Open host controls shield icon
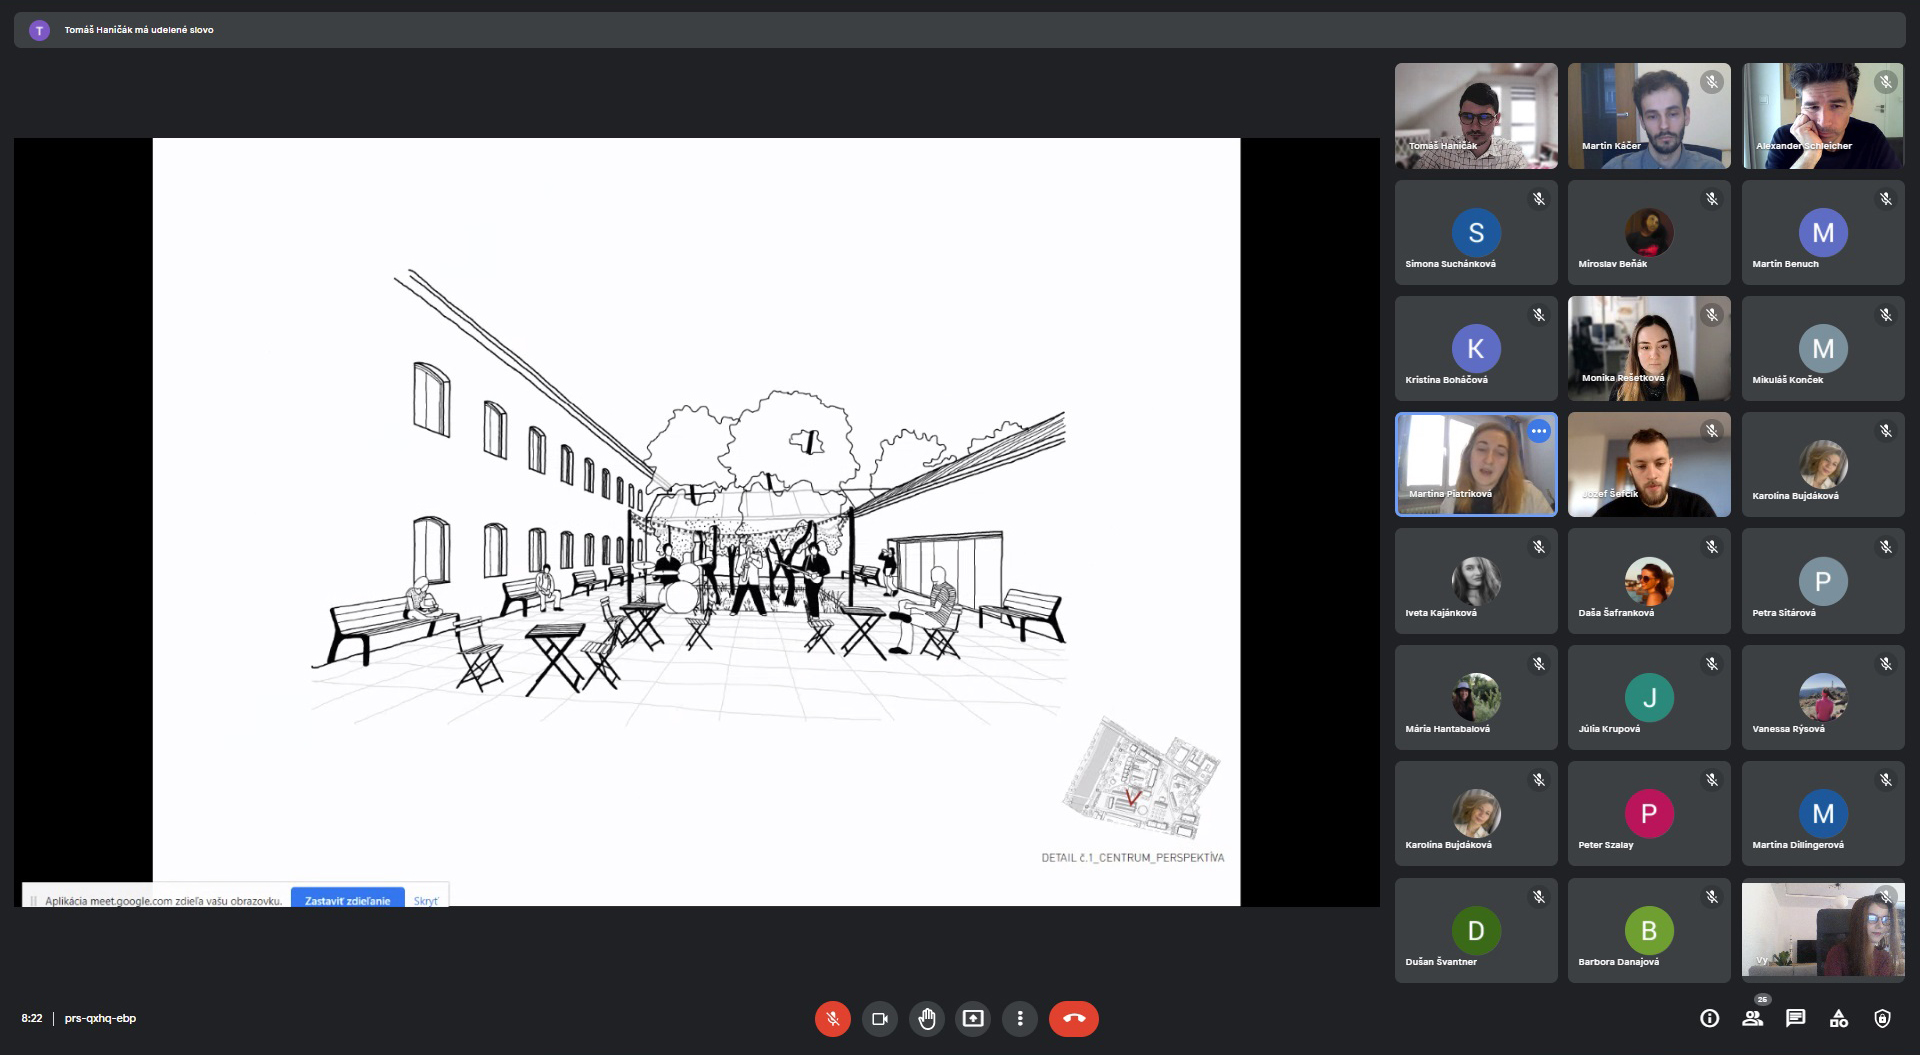 point(1882,1018)
